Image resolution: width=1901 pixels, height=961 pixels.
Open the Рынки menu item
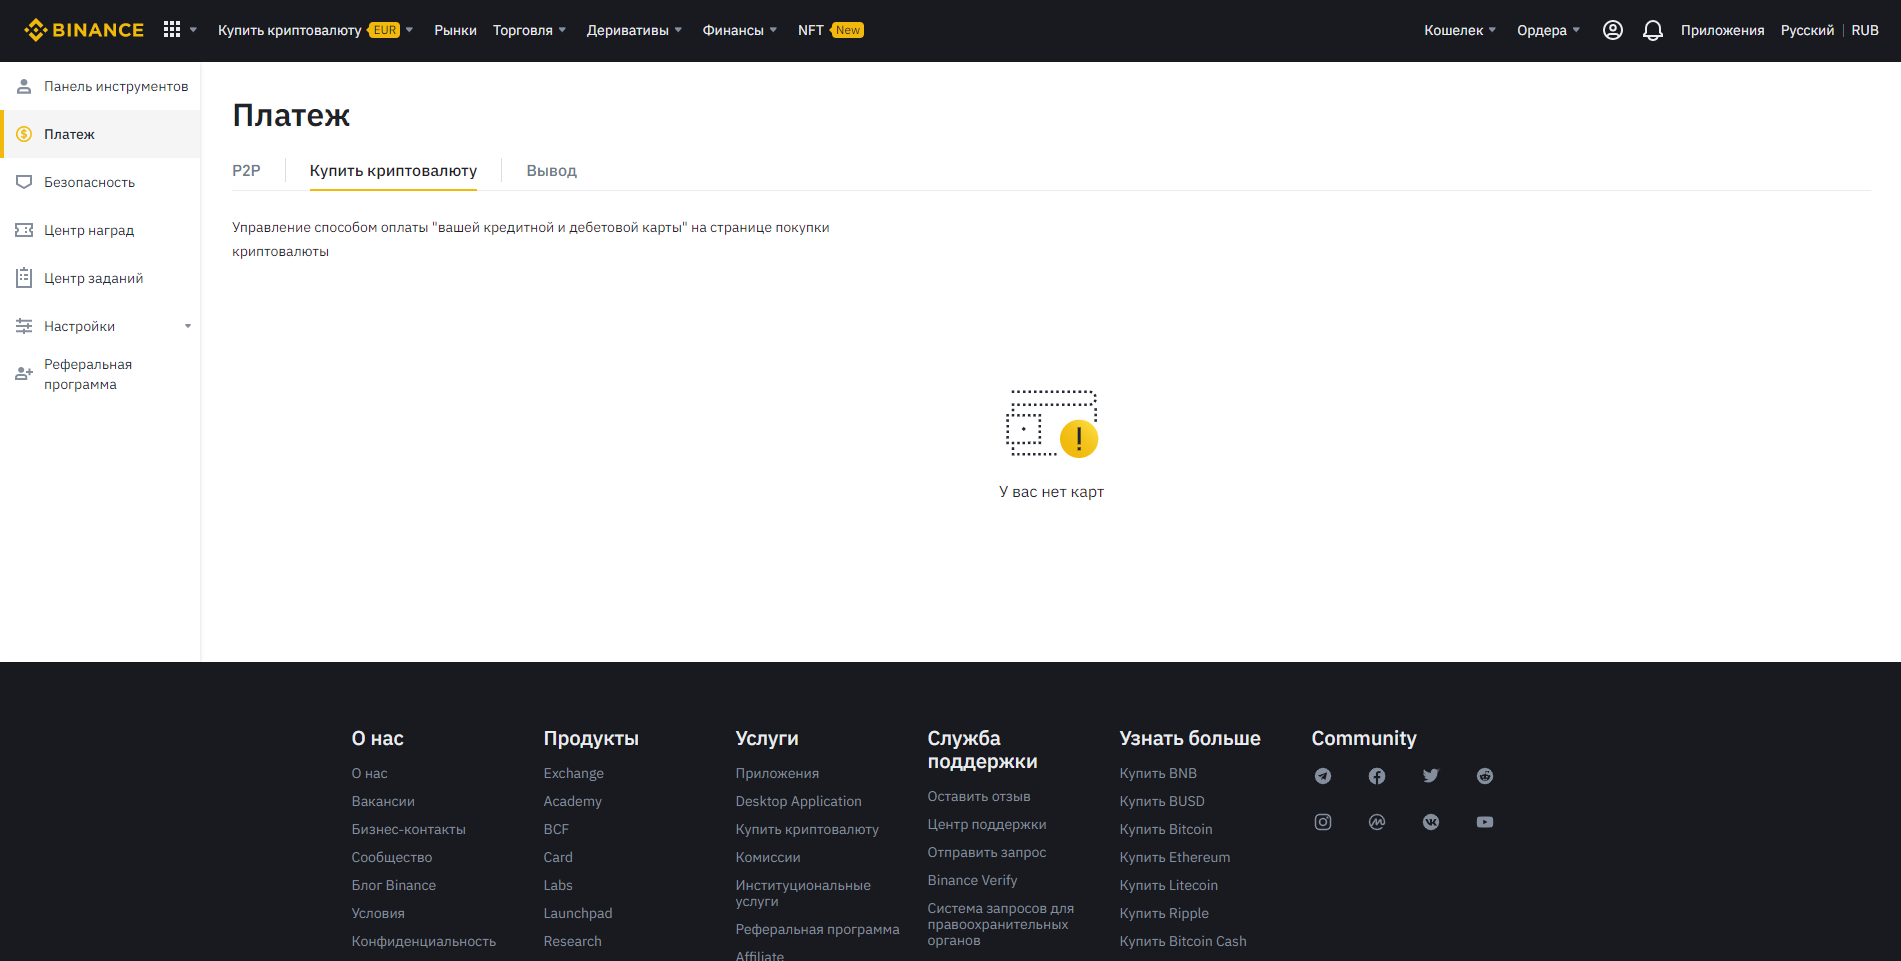click(455, 30)
